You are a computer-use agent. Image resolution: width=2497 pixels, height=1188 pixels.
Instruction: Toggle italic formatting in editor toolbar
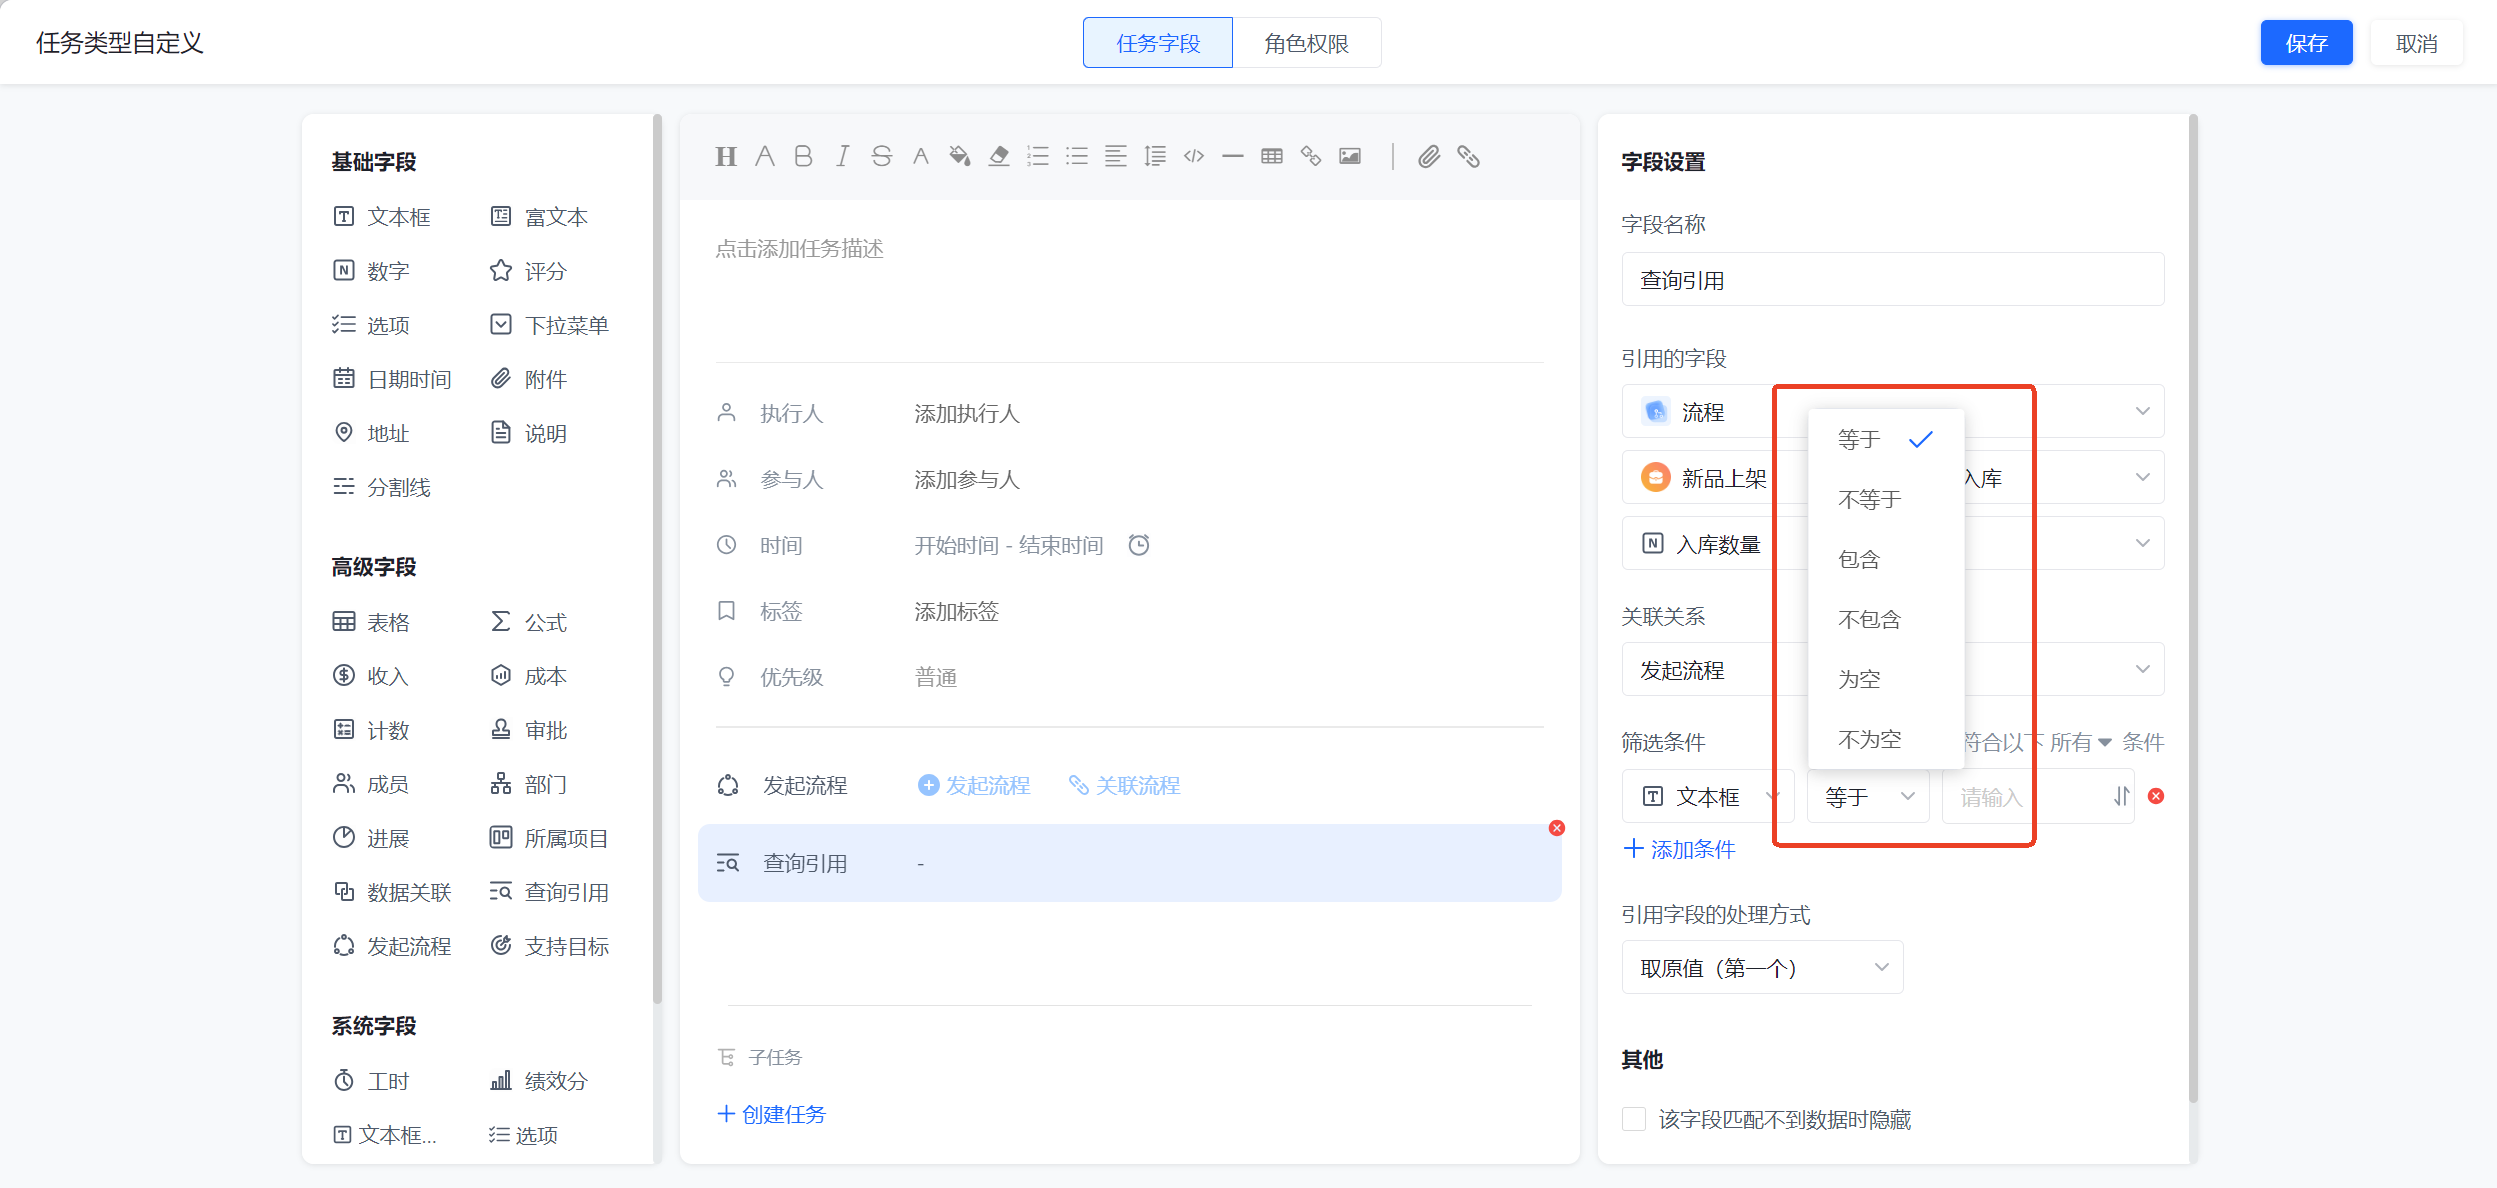[x=842, y=156]
